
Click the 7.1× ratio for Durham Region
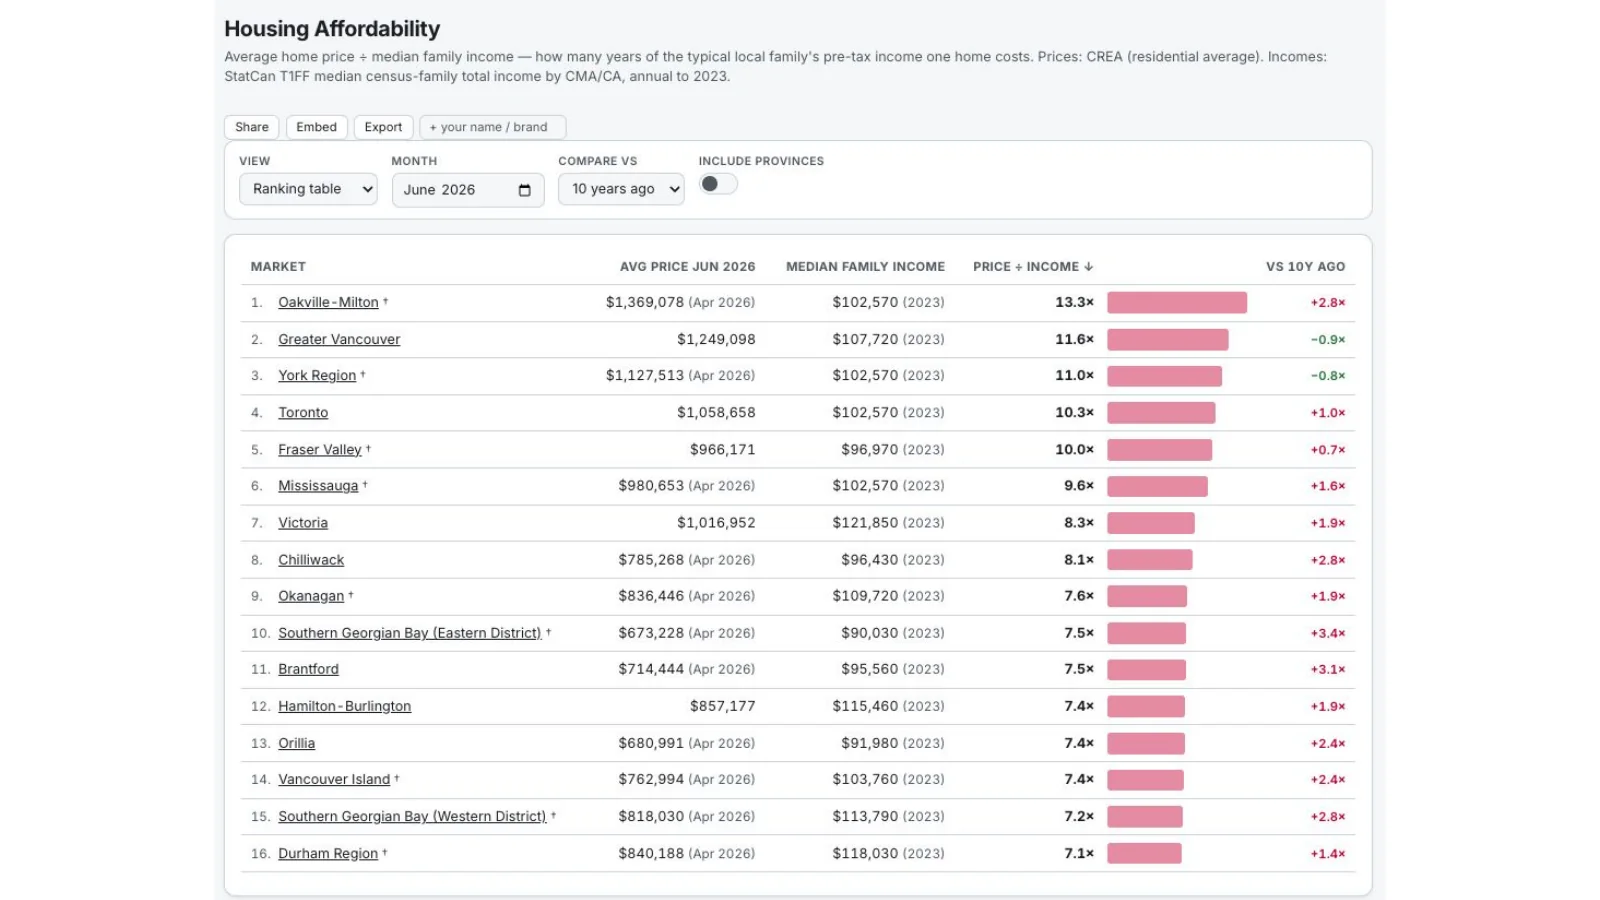[x=1079, y=853]
